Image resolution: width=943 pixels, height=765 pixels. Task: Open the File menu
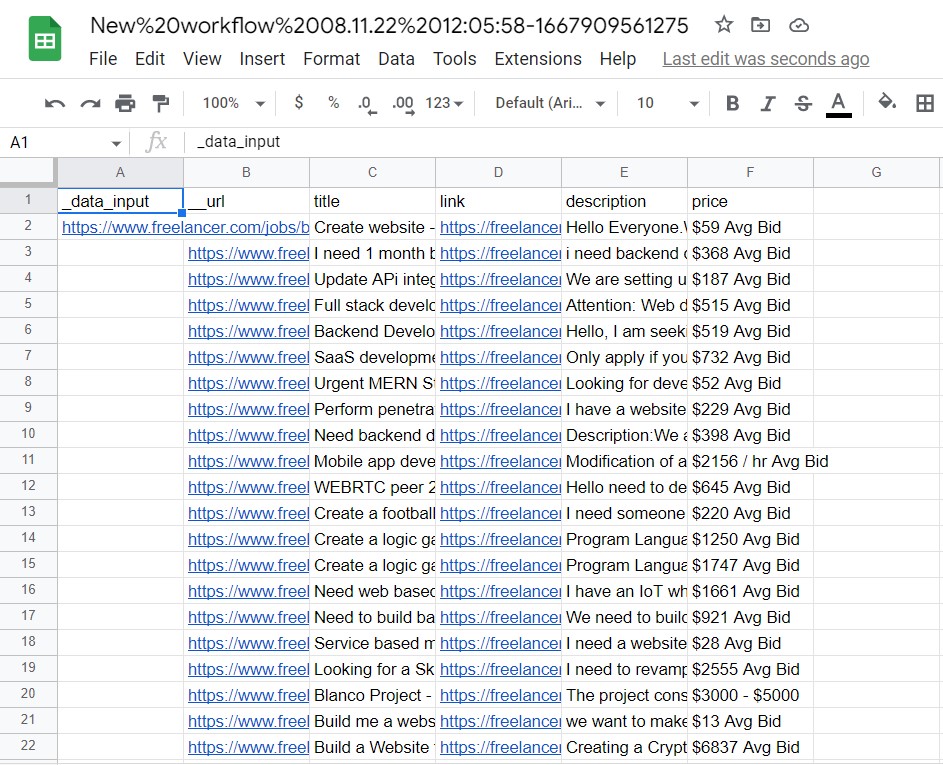(x=103, y=59)
